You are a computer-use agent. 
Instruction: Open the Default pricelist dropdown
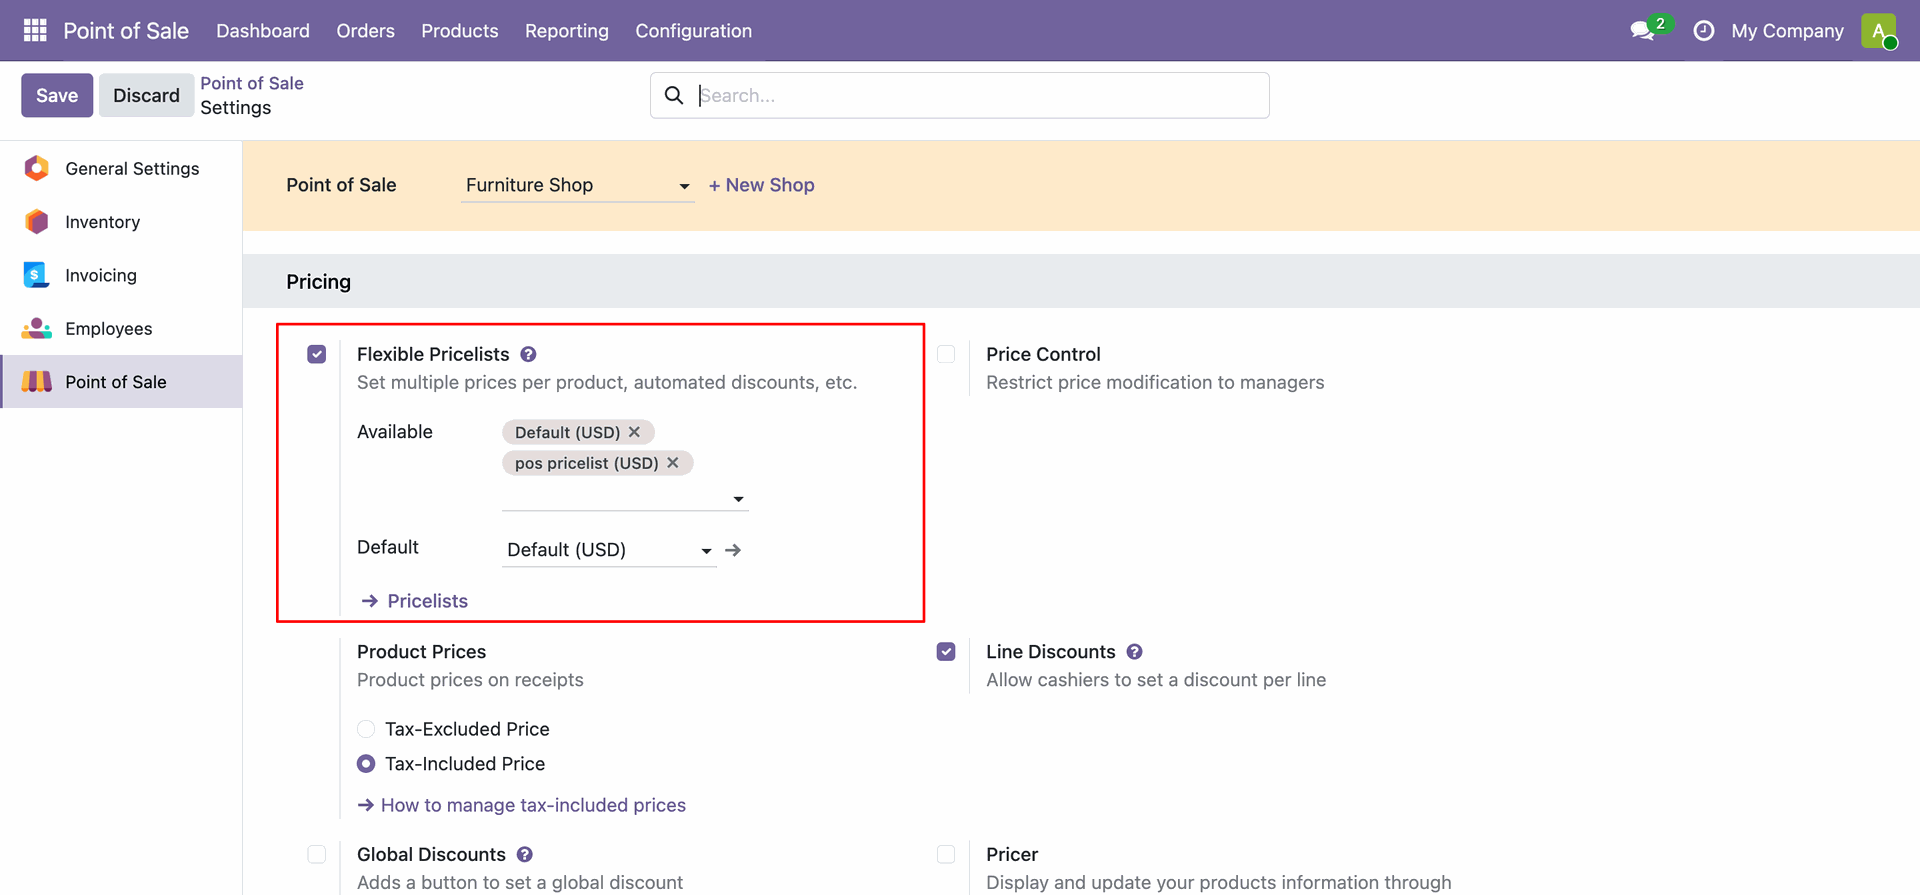pyautogui.click(x=609, y=550)
